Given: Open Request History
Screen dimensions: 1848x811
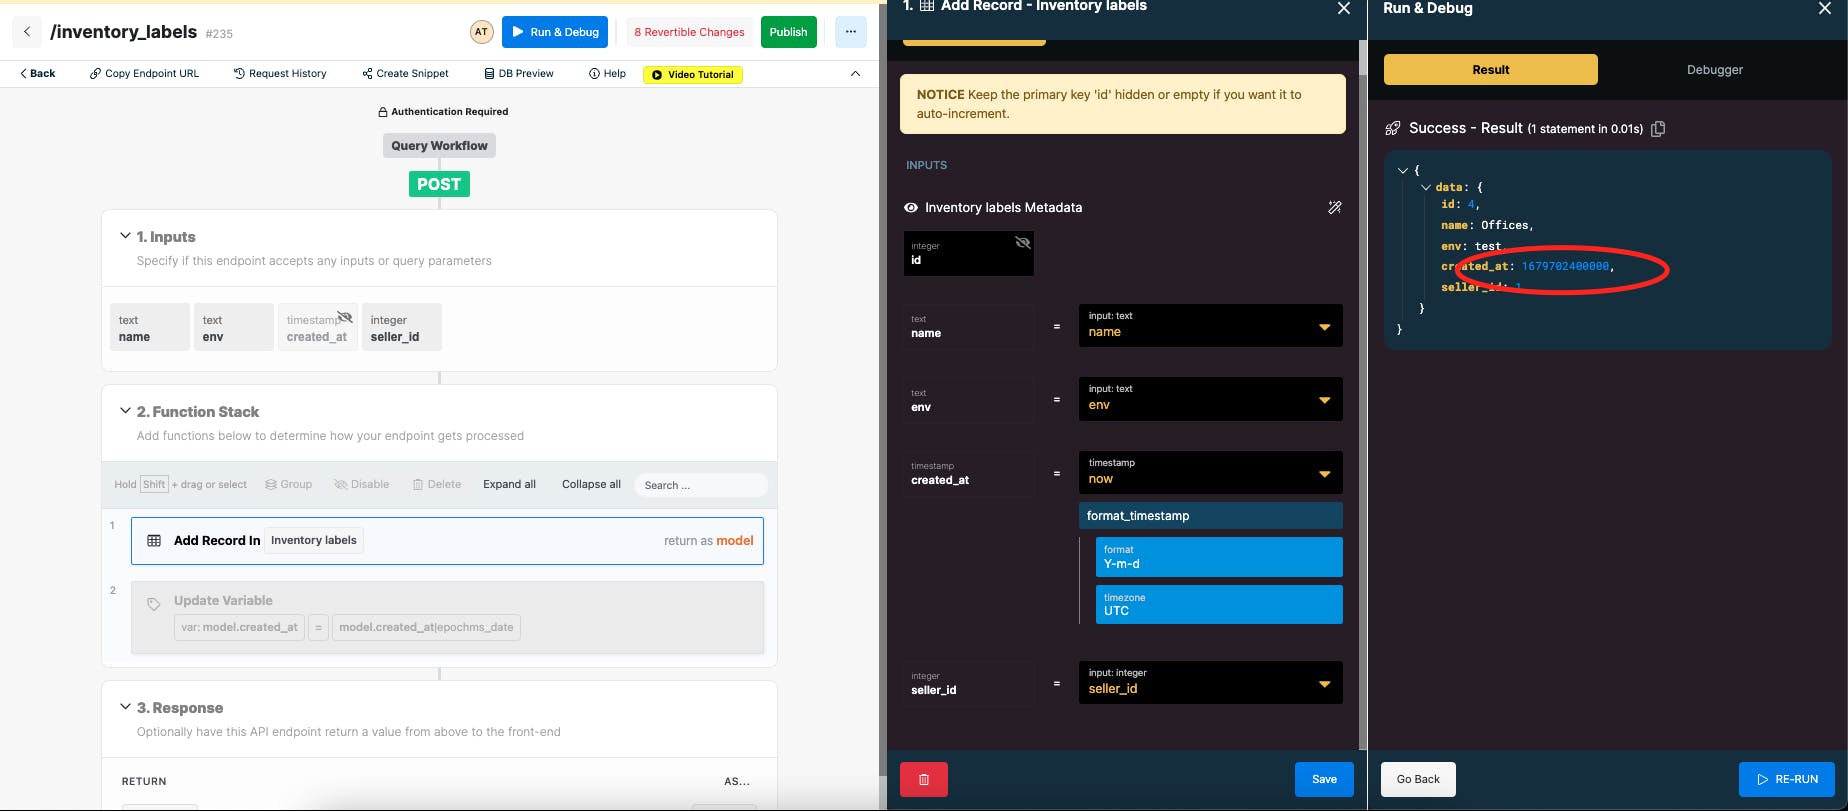Looking at the screenshot, I should [280, 74].
